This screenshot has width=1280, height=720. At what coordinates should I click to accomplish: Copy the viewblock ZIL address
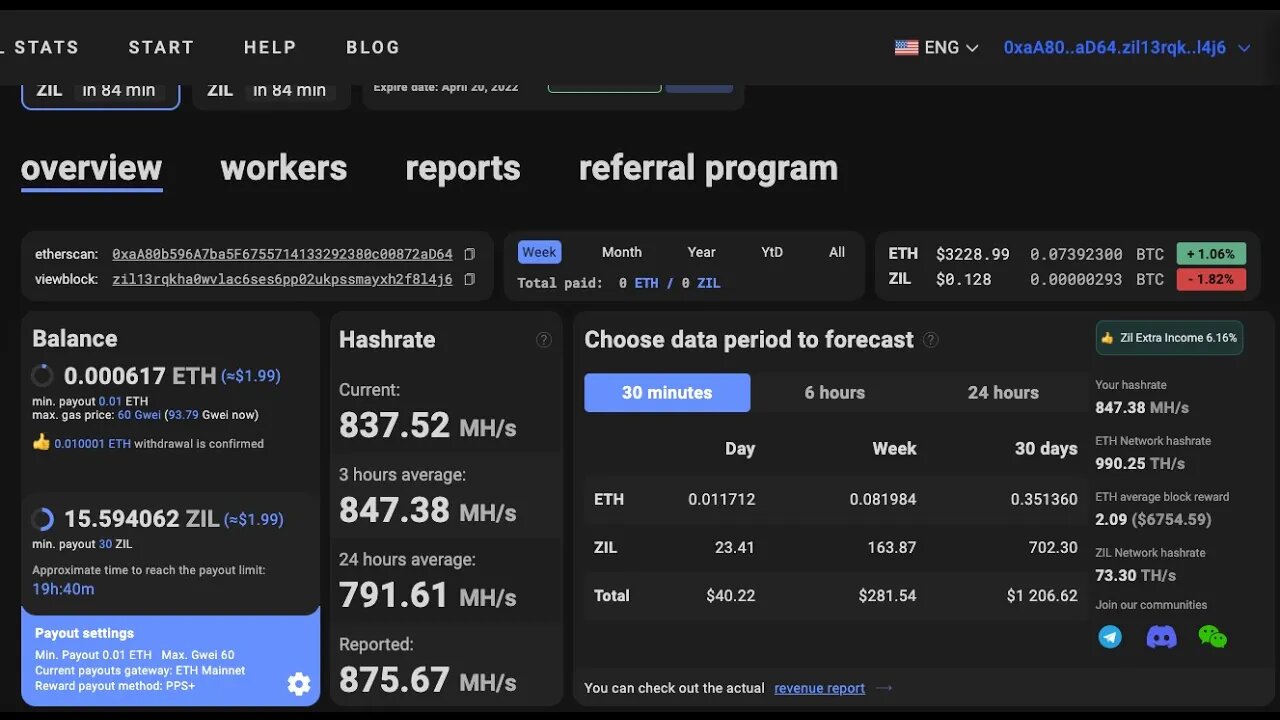coord(470,279)
